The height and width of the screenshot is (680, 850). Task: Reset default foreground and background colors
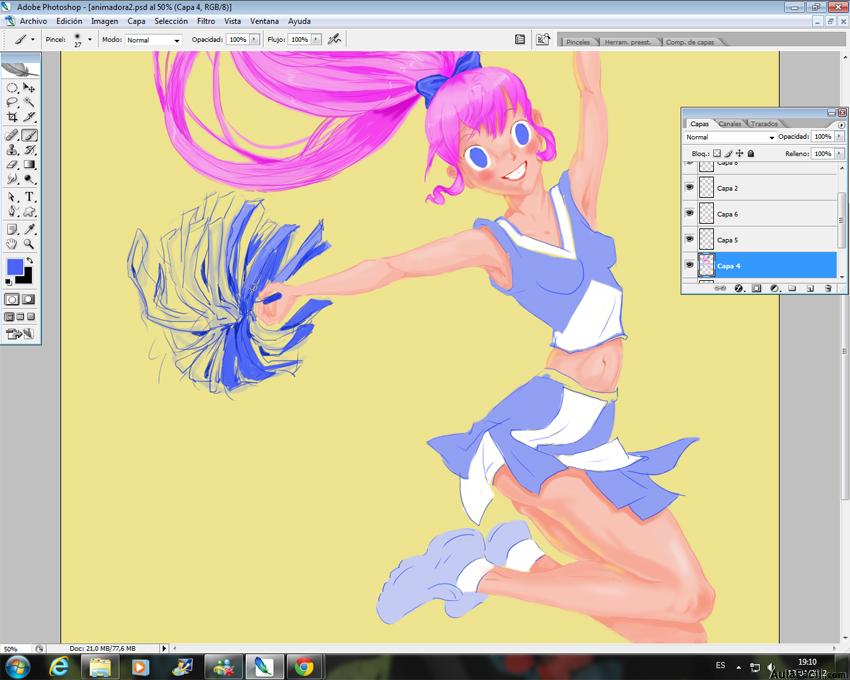(x=8, y=282)
